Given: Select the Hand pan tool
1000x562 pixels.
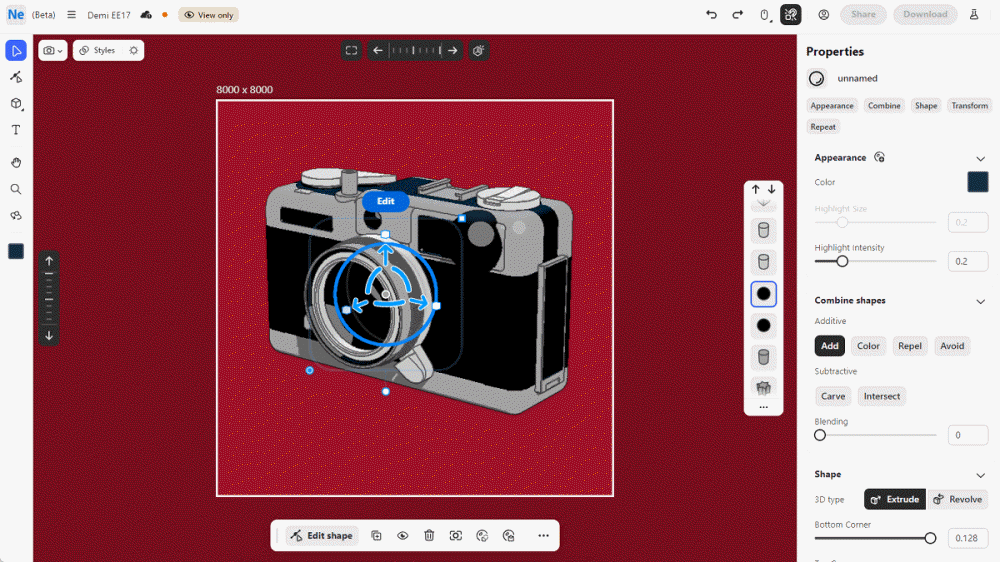Looking at the screenshot, I should tap(16, 163).
